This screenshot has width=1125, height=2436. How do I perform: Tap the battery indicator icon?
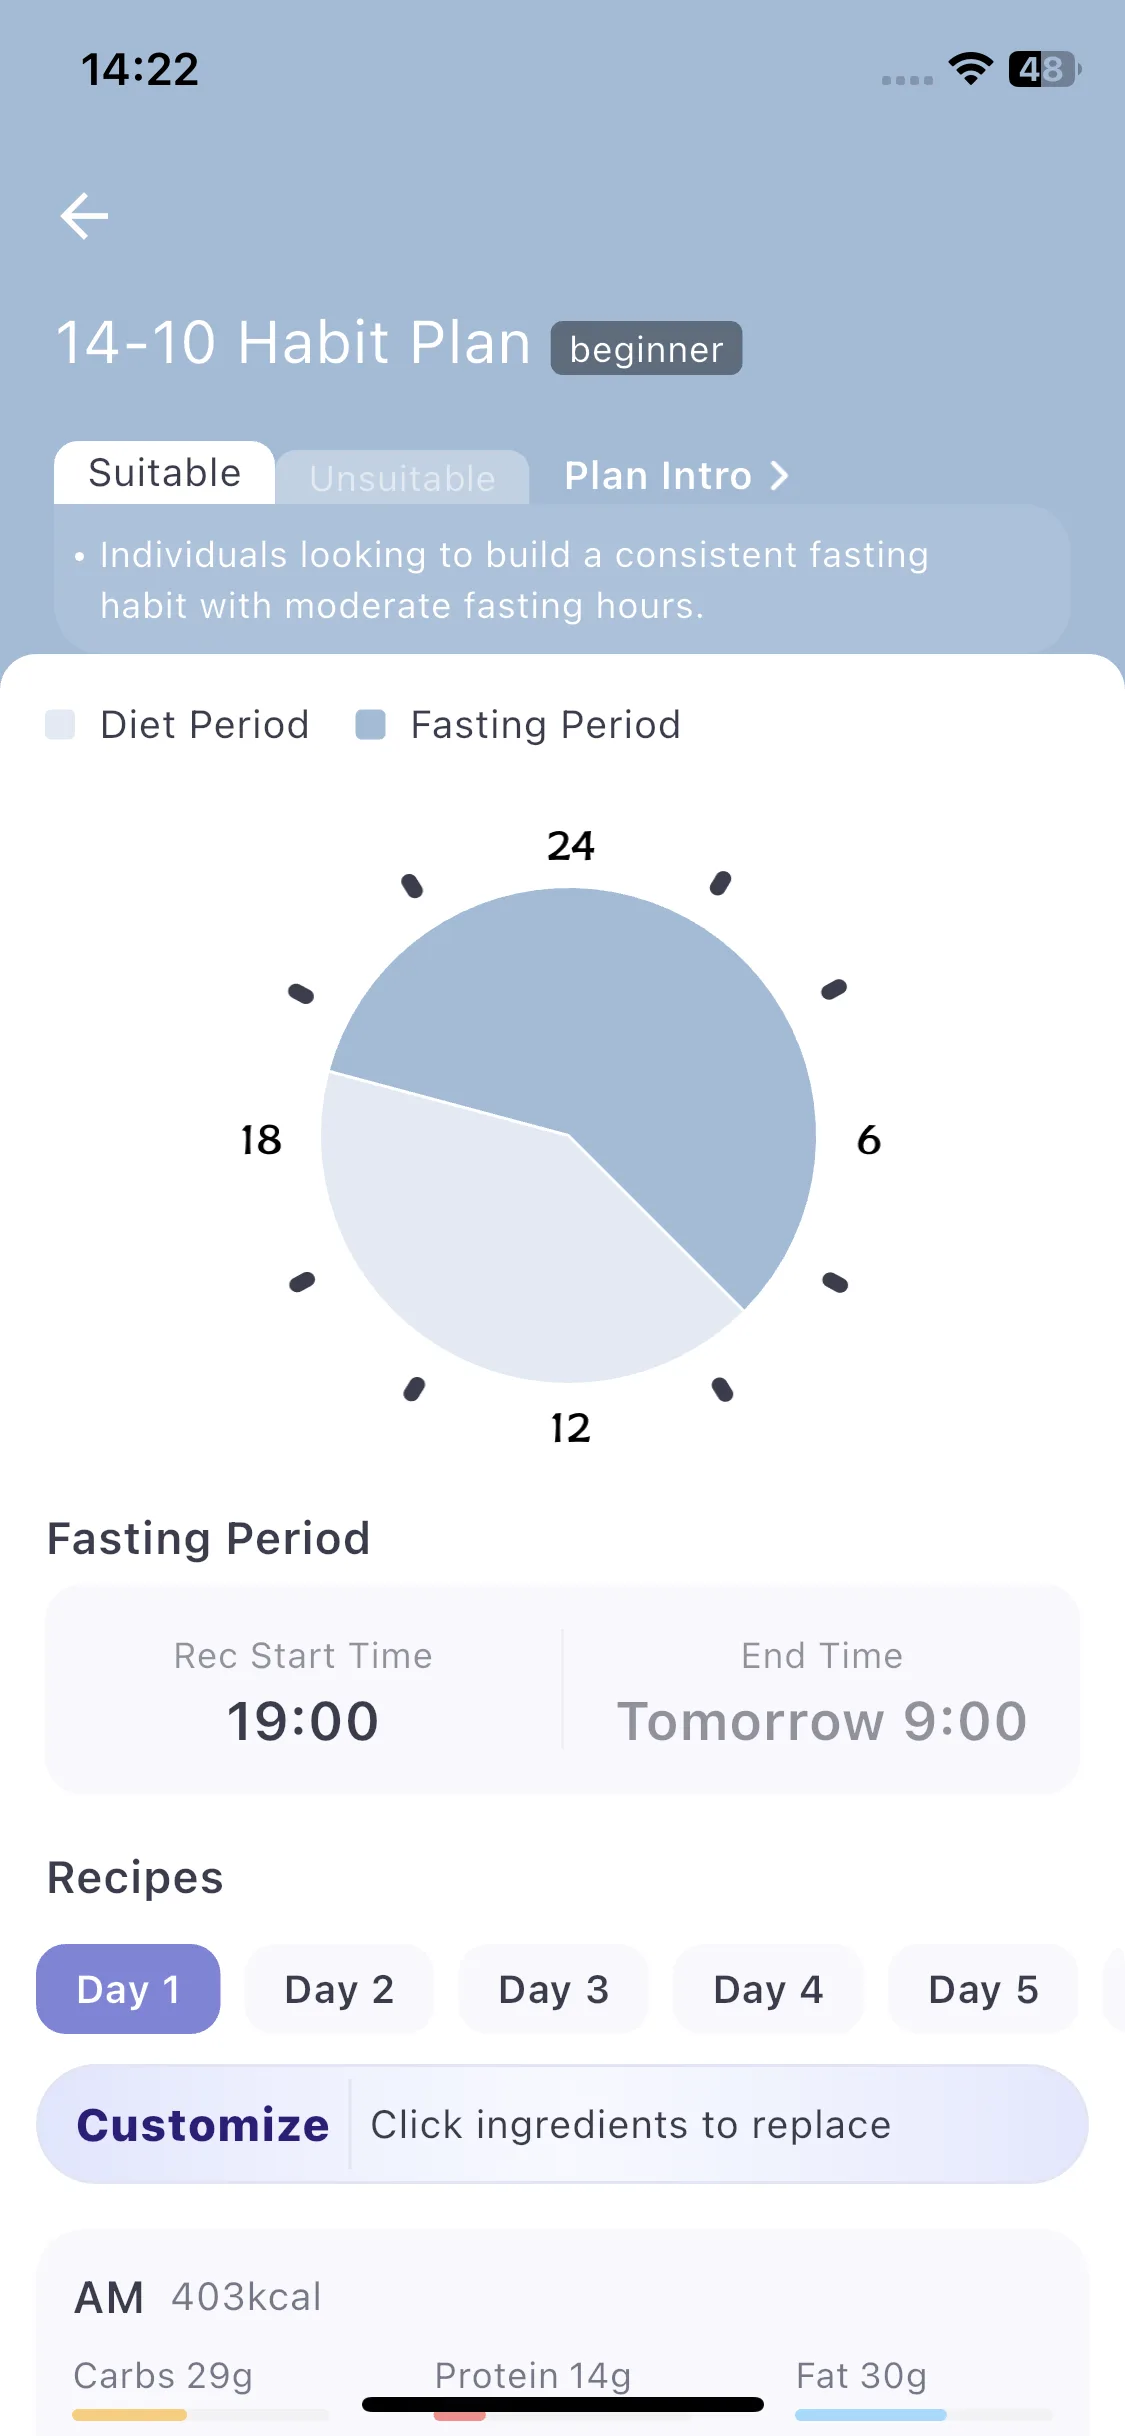pos(1045,69)
